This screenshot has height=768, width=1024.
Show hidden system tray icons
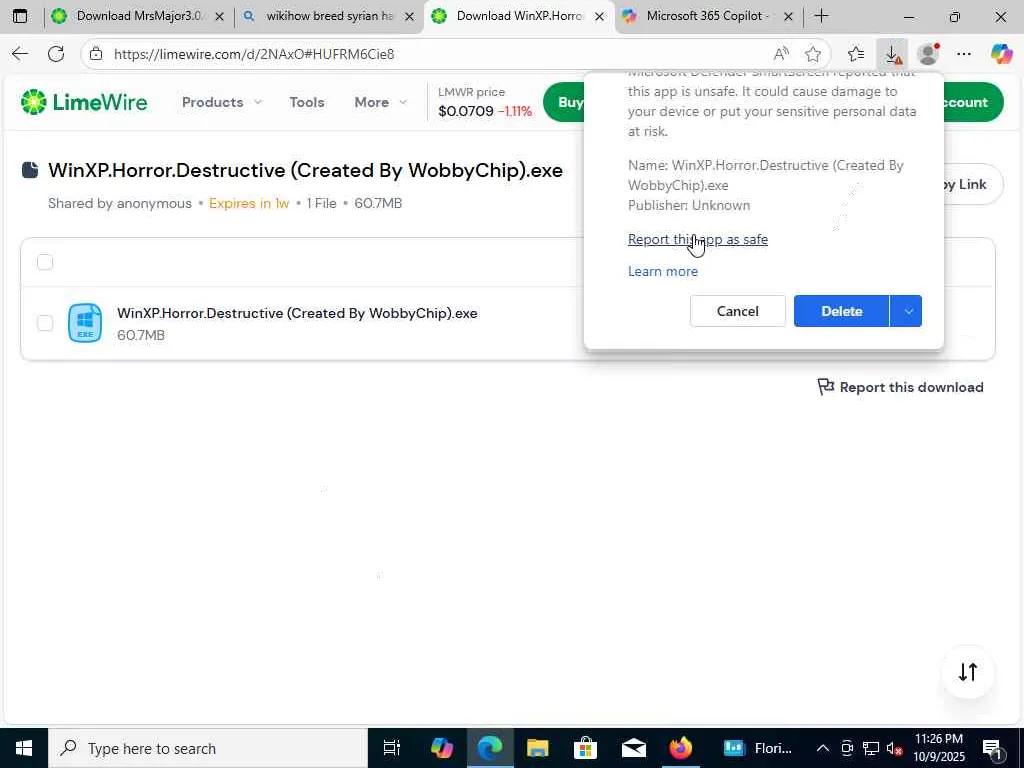pos(823,748)
